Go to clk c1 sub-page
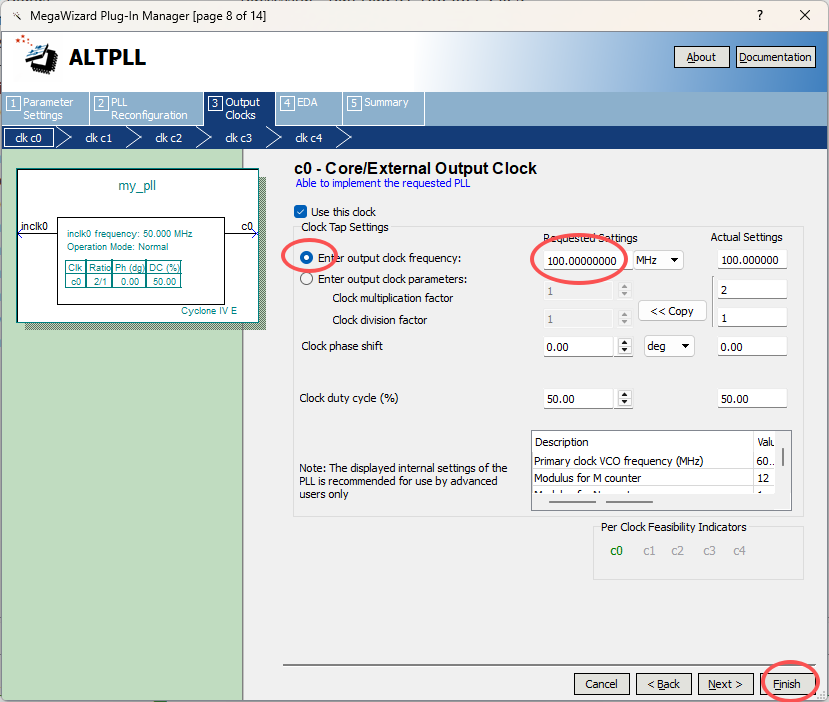Image resolution: width=829 pixels, height=702 pixels. point(98,138)
